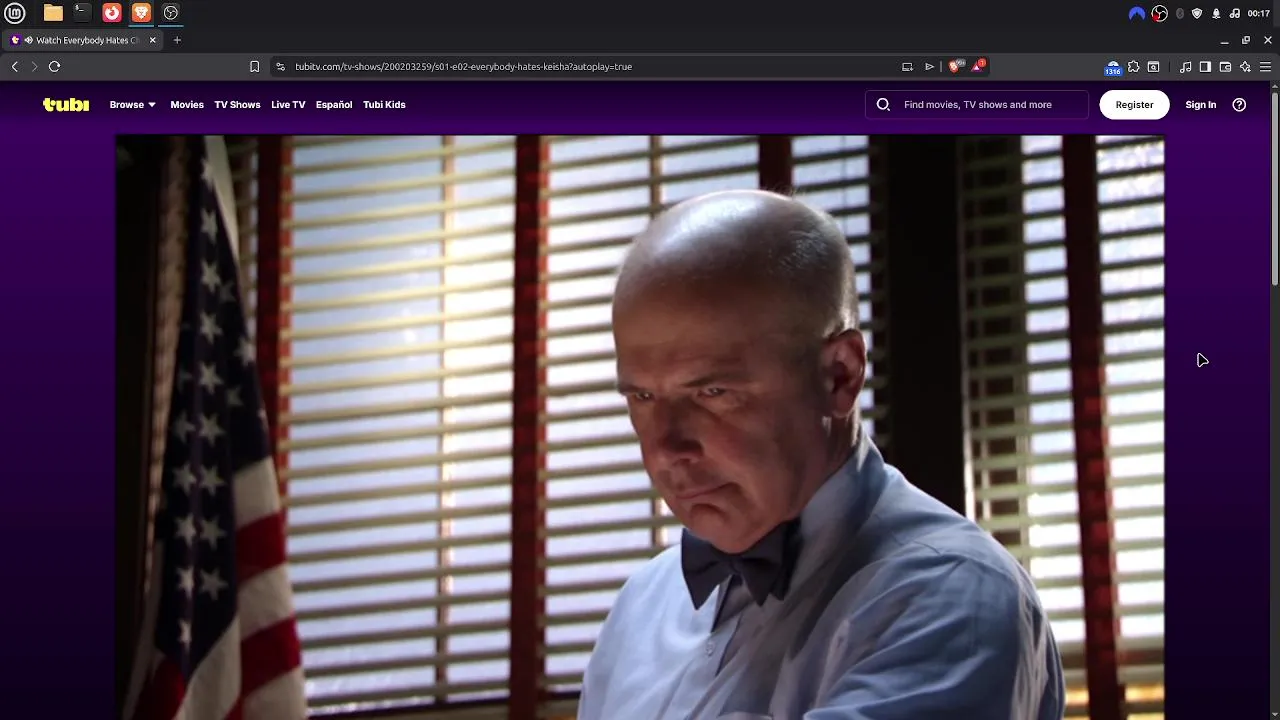Open a new browser tab
This screenshot has width=1280, height=720.
[177, 40]
